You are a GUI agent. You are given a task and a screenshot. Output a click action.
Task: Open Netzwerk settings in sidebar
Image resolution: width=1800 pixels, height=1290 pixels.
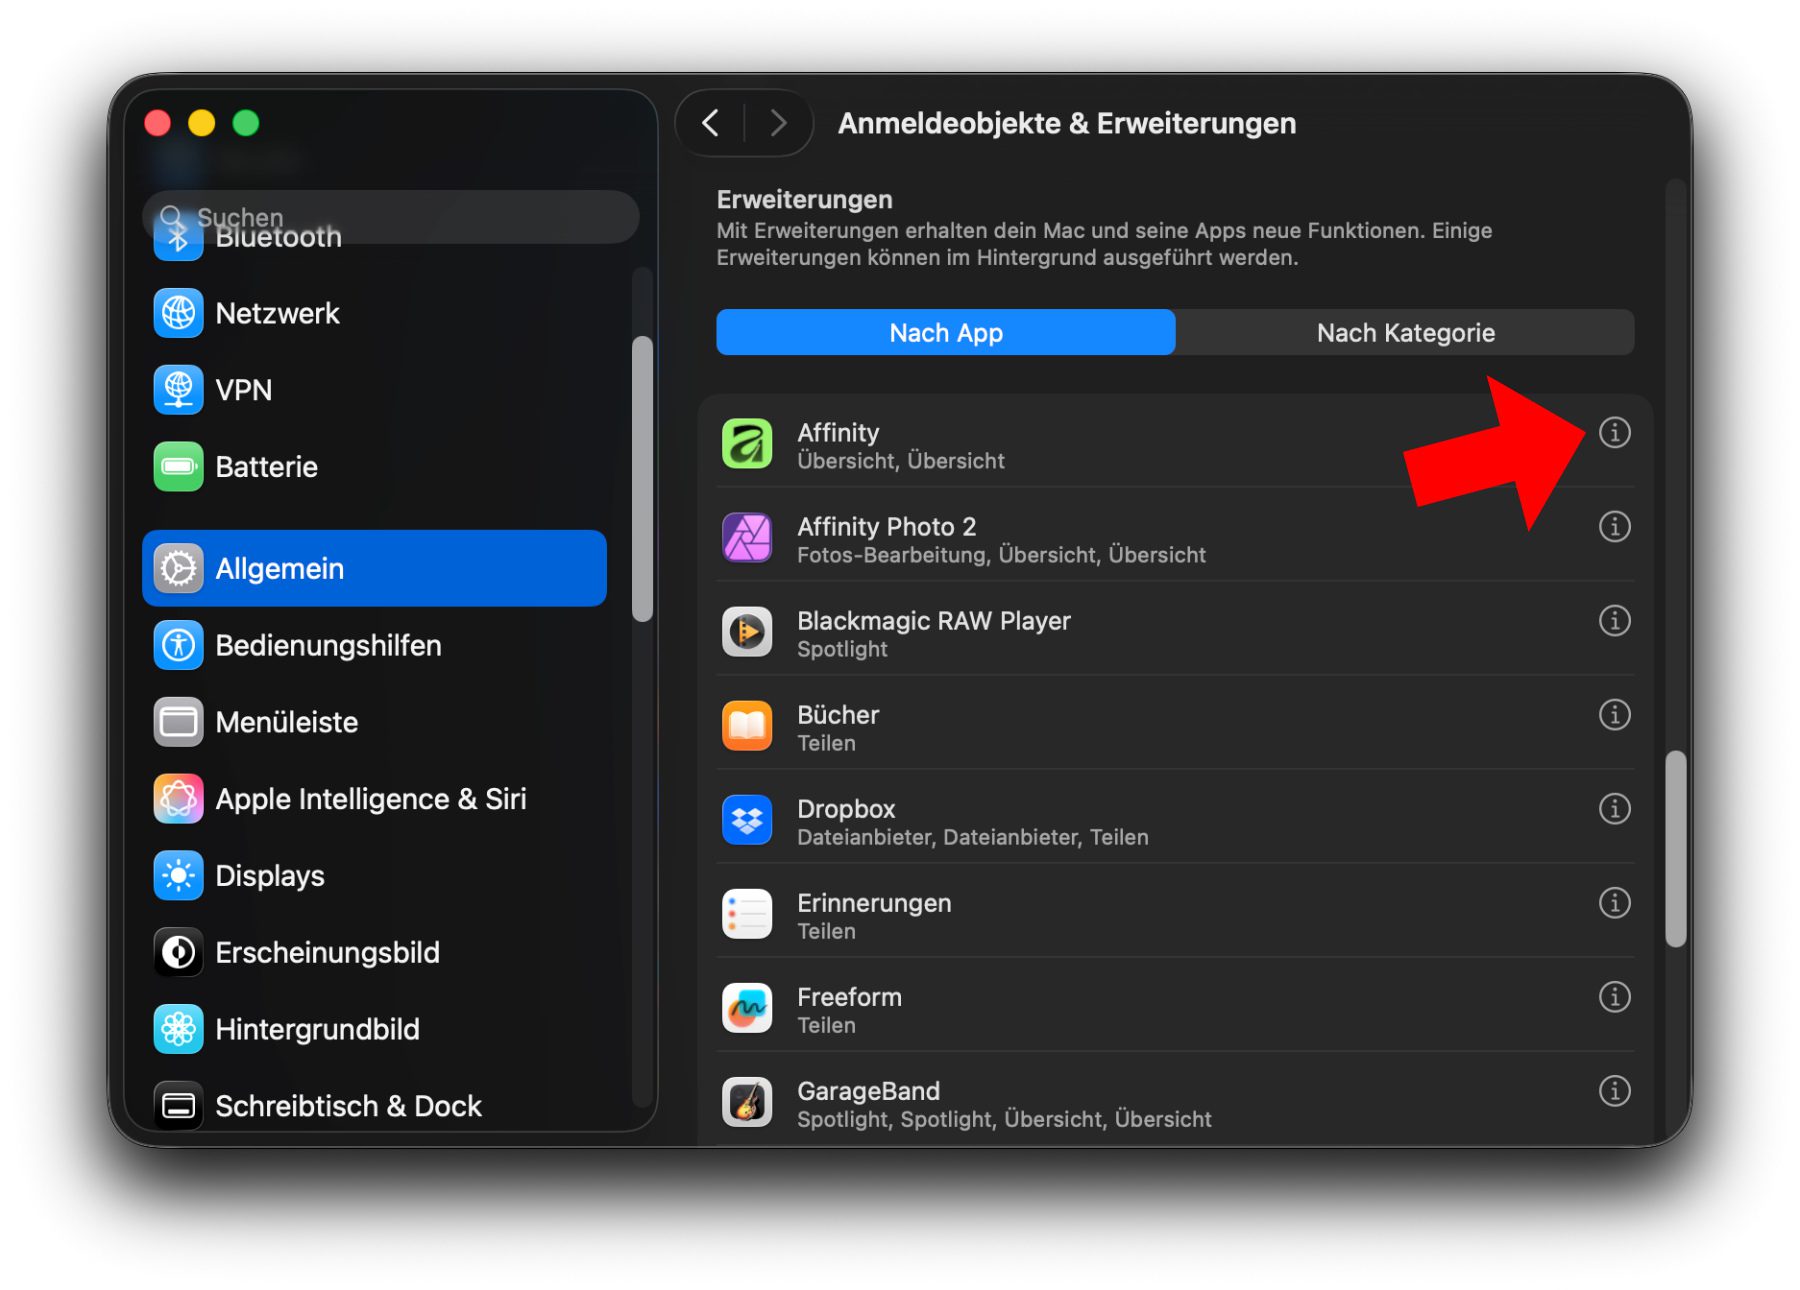[277, 313]
